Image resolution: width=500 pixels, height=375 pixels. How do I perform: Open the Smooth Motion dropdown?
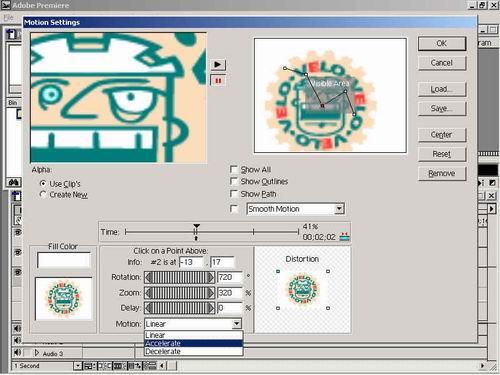click(x=339, y=209)
